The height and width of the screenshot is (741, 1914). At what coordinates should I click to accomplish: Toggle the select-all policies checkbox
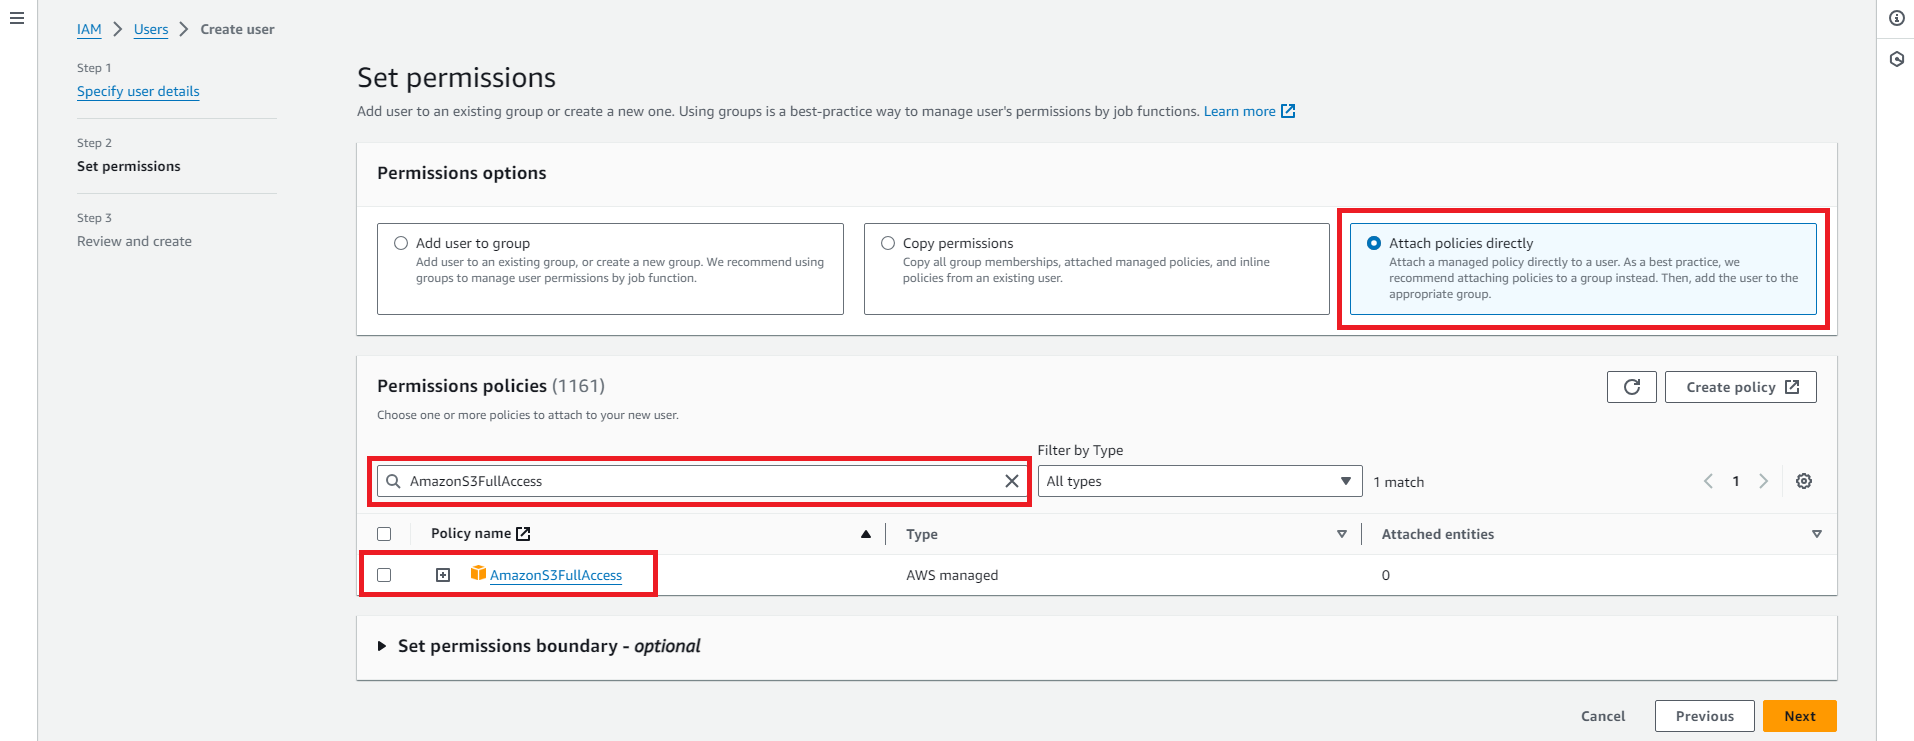384,534
